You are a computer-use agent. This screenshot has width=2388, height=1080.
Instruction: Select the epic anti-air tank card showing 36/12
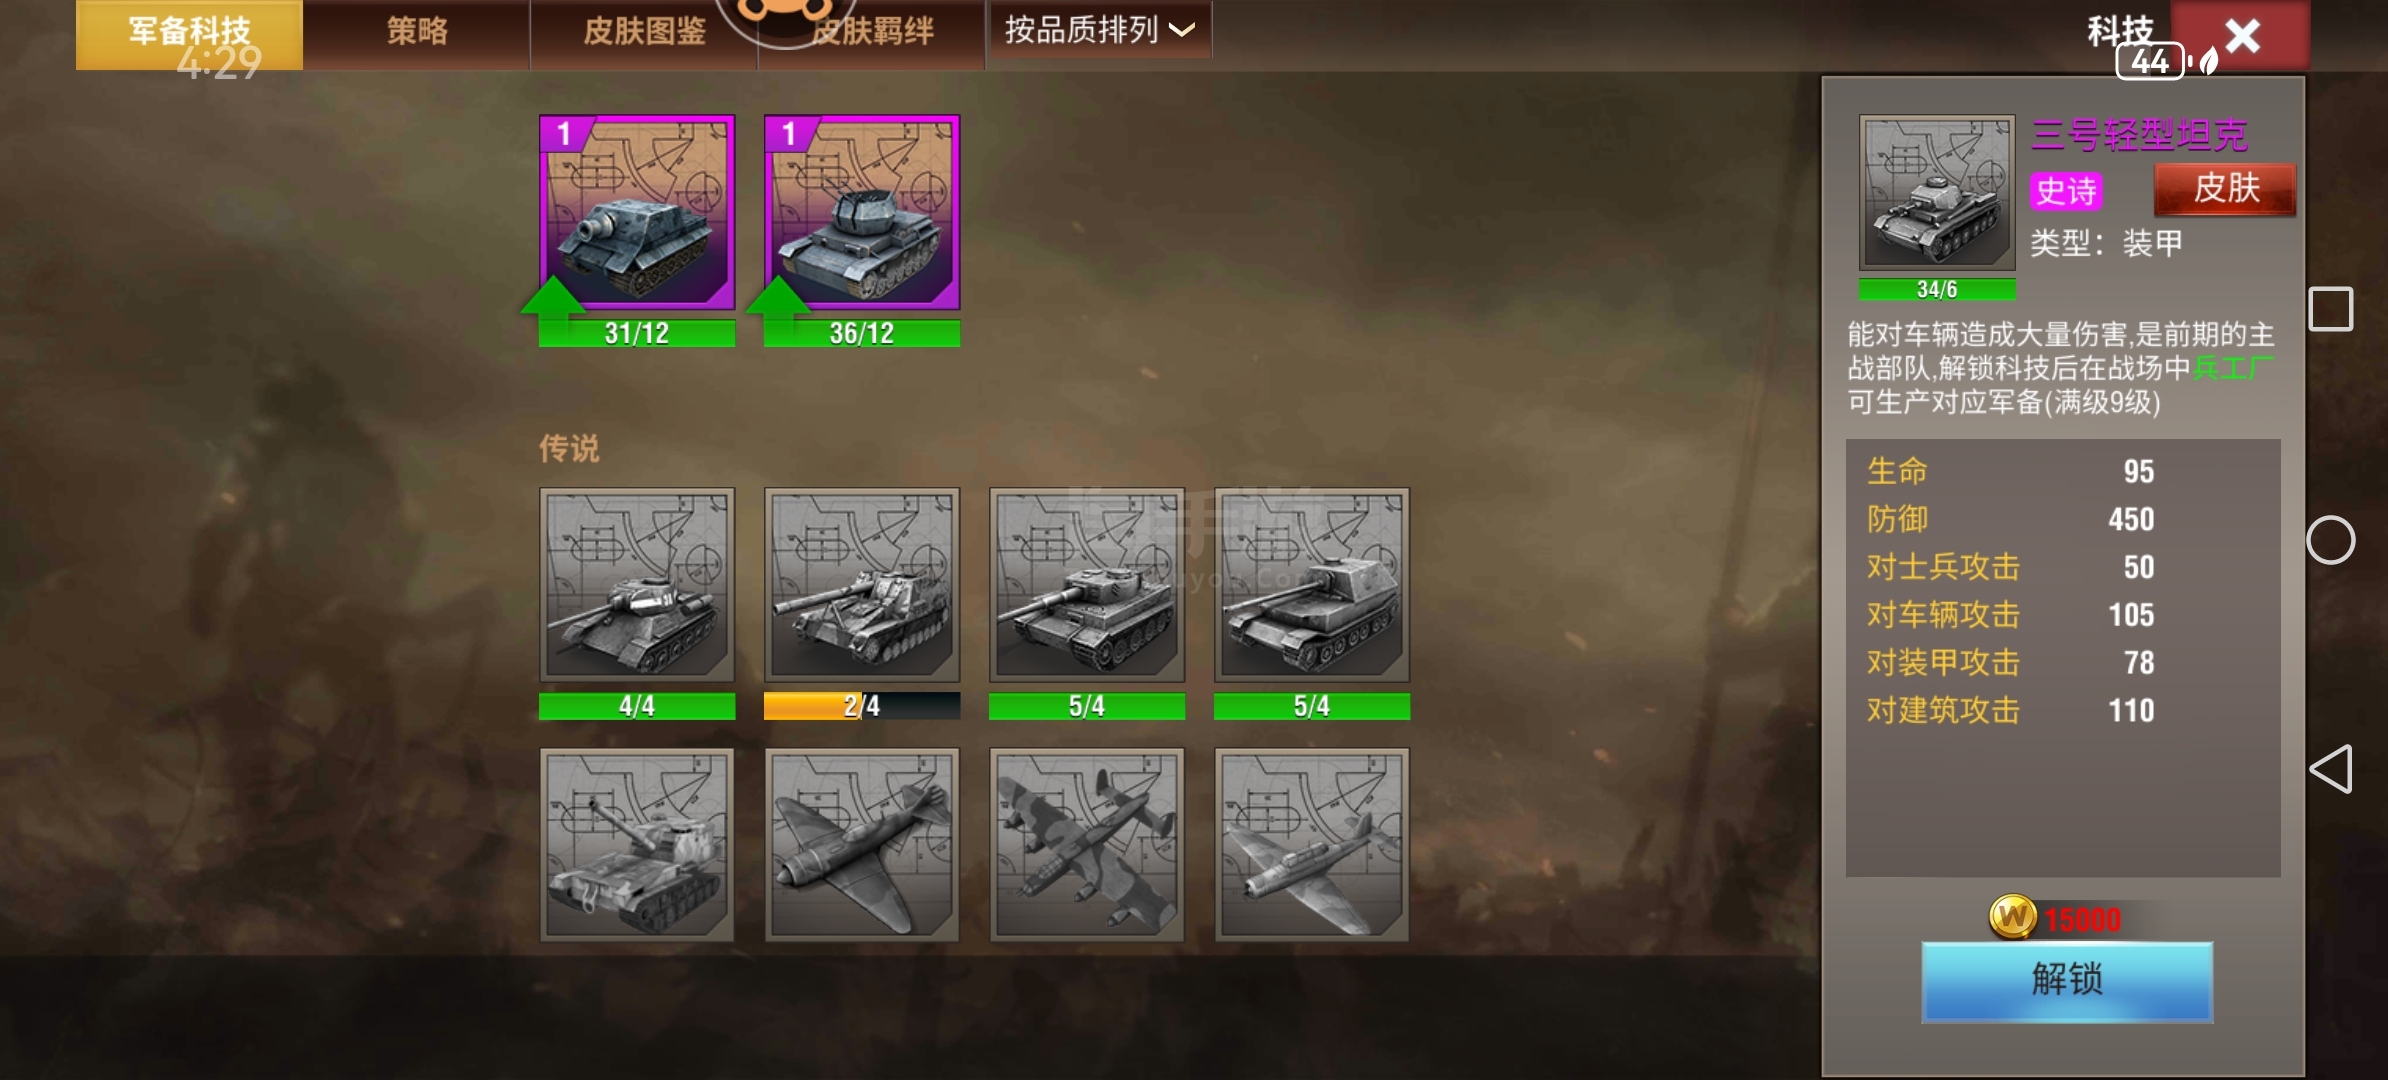[862, 212]
